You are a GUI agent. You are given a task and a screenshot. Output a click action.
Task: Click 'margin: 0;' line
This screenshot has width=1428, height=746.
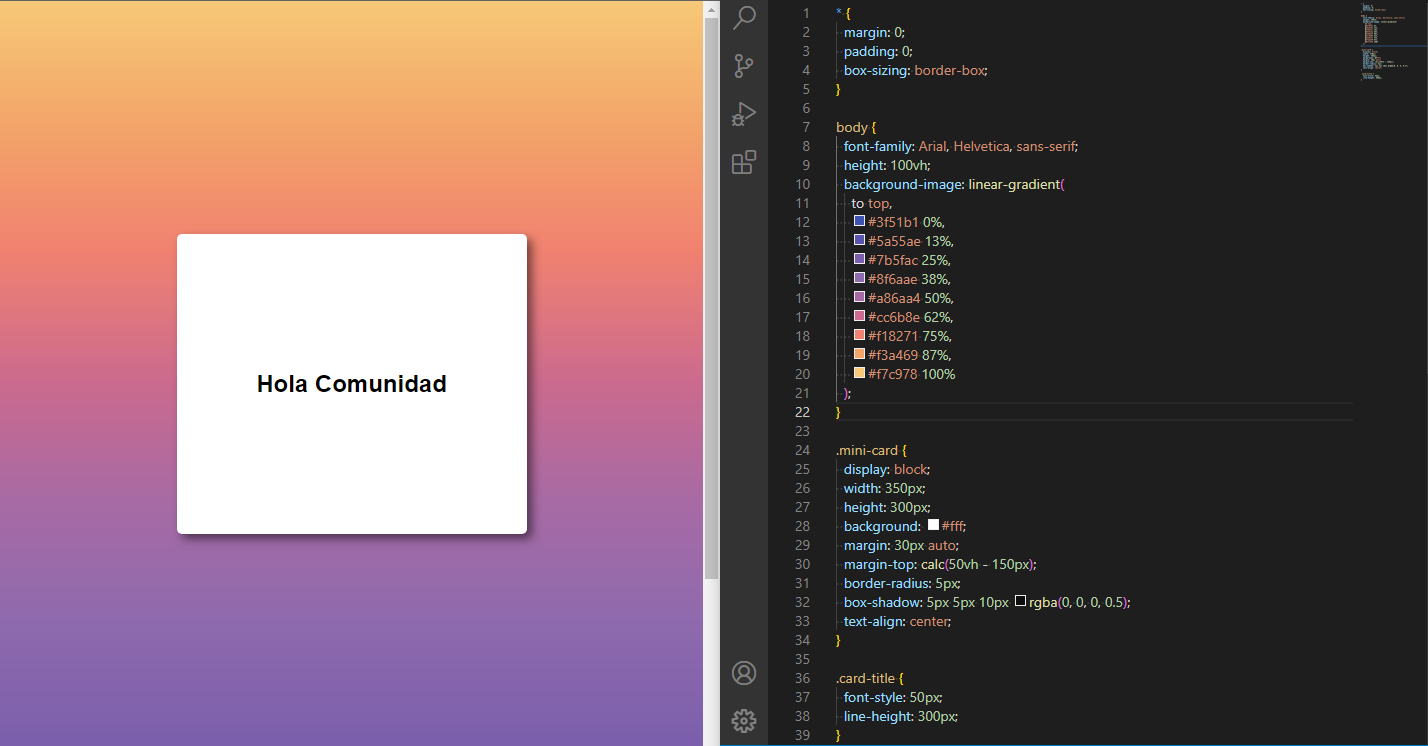874,32
